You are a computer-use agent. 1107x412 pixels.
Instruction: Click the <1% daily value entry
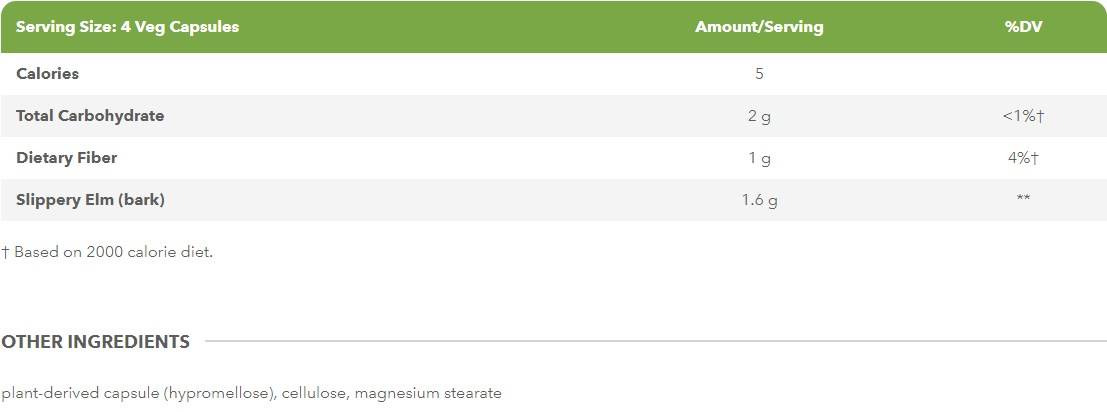1023,116
